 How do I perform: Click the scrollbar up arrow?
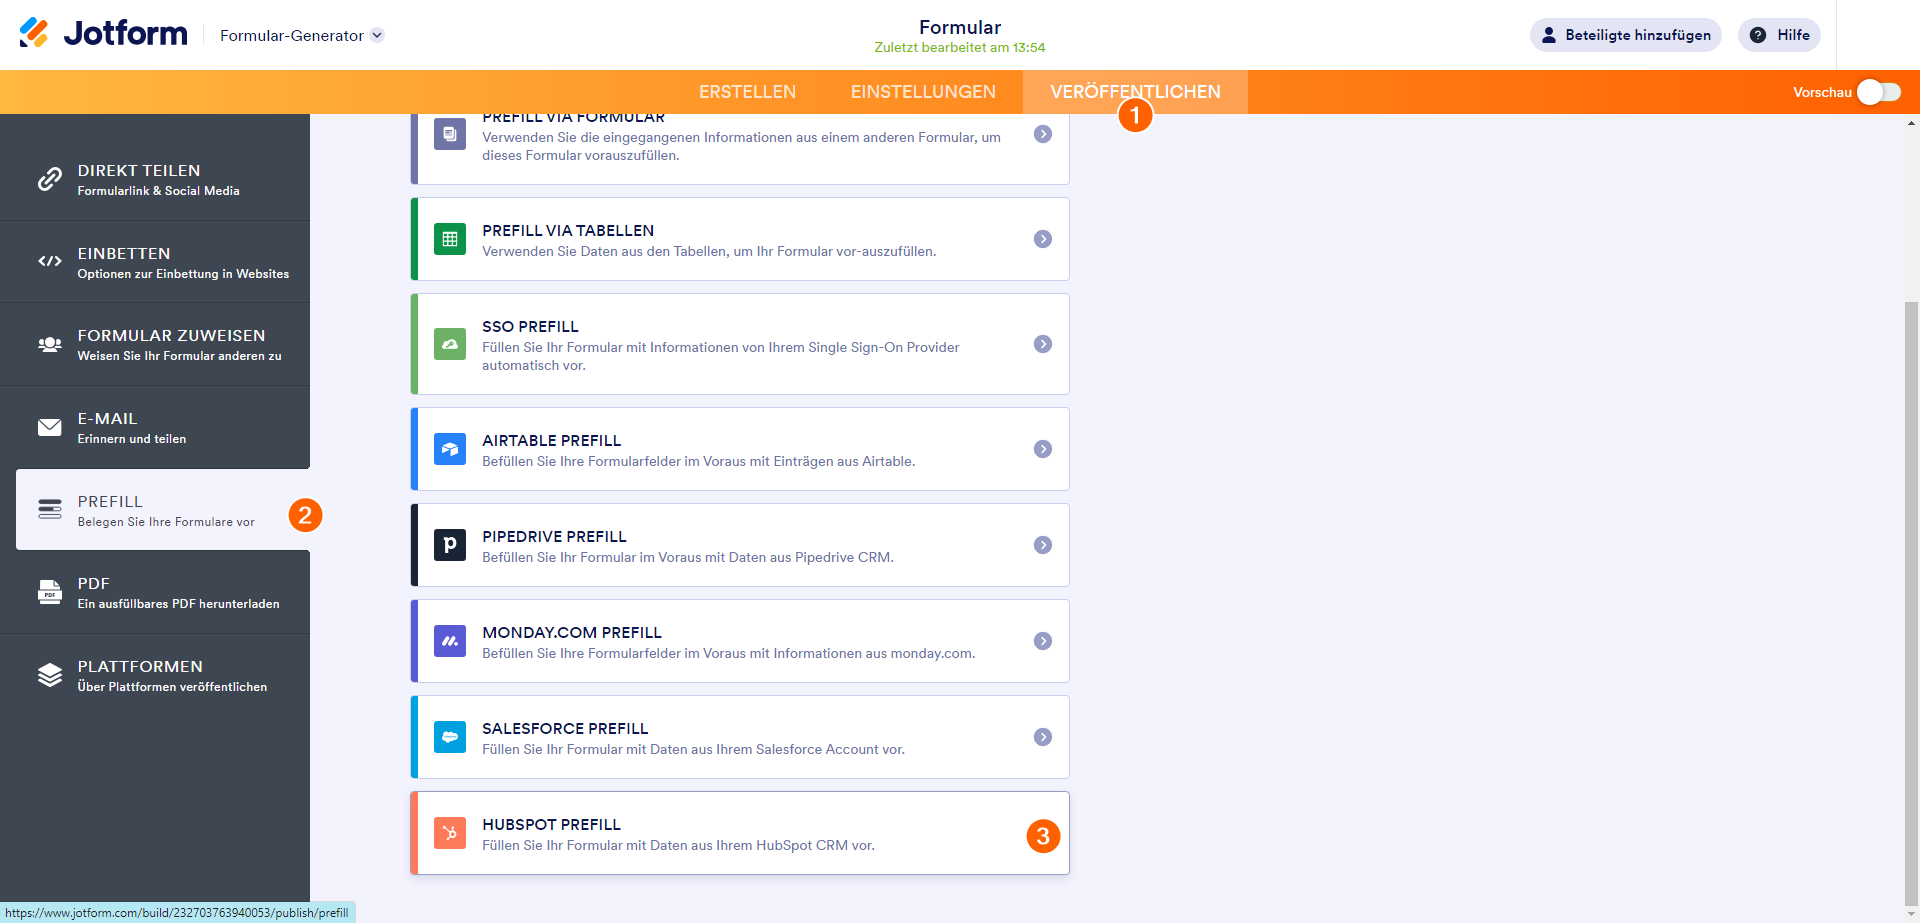click(1911, 123)
